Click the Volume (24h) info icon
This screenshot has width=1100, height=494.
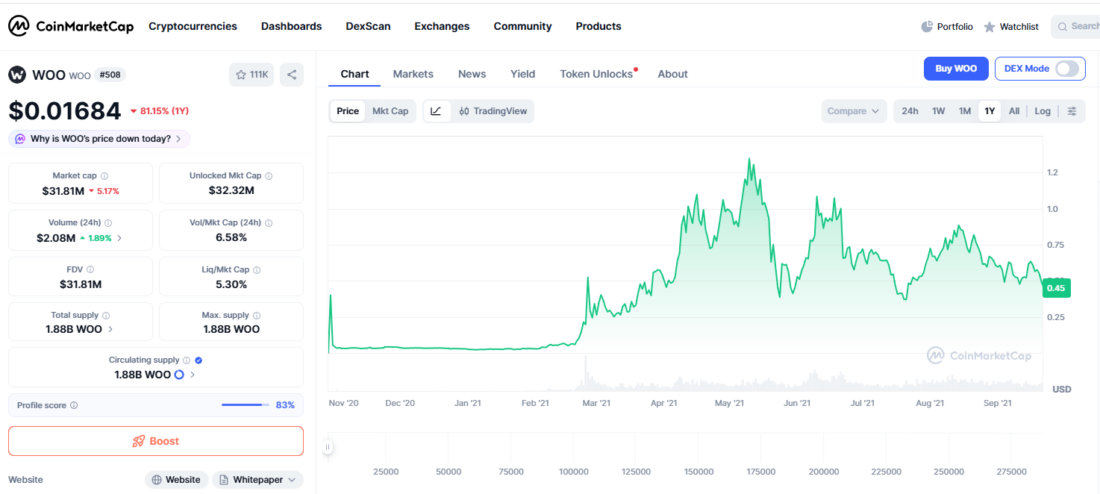click(108, 223)
